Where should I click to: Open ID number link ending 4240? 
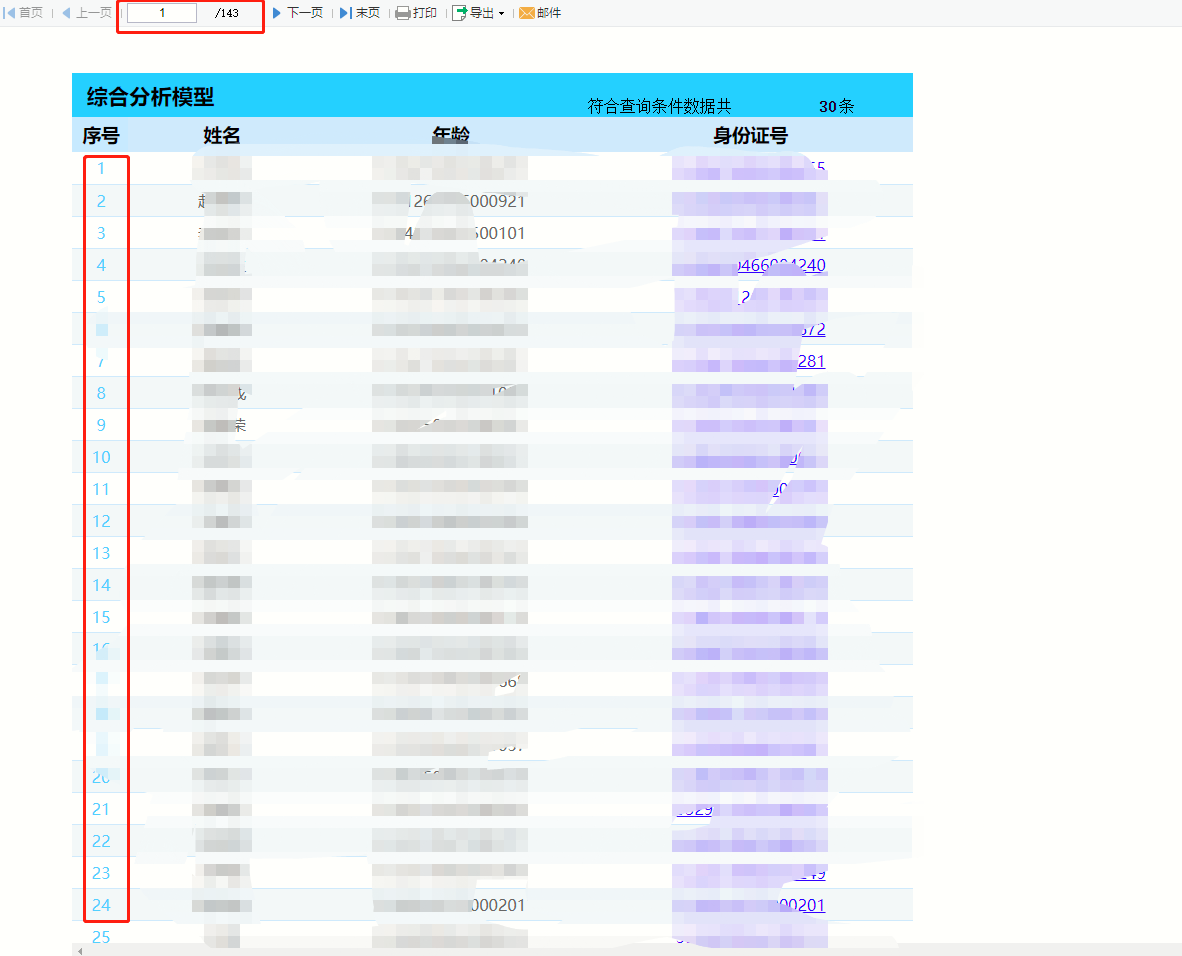(x=781, y=265)
